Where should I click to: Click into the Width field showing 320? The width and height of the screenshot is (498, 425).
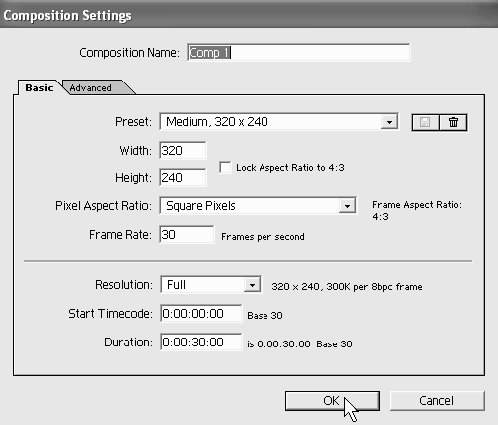(x=183, y=151)
